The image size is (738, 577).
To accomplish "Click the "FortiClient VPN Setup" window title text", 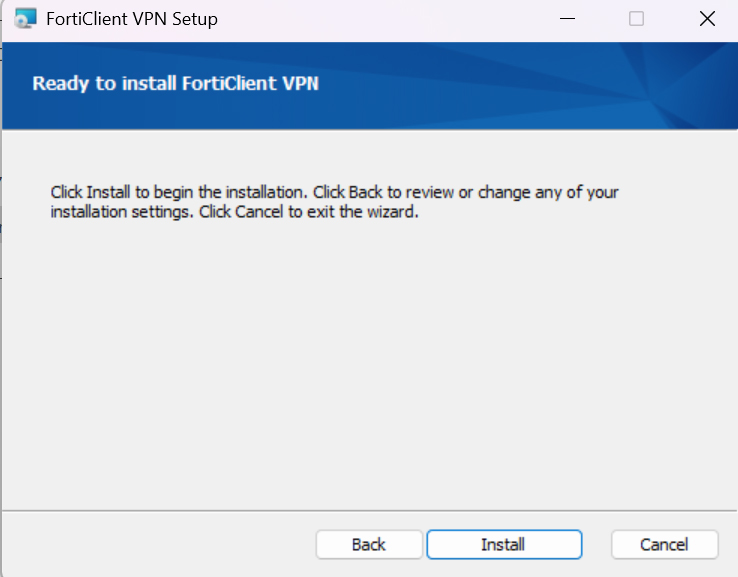I will tap(132, 19).
